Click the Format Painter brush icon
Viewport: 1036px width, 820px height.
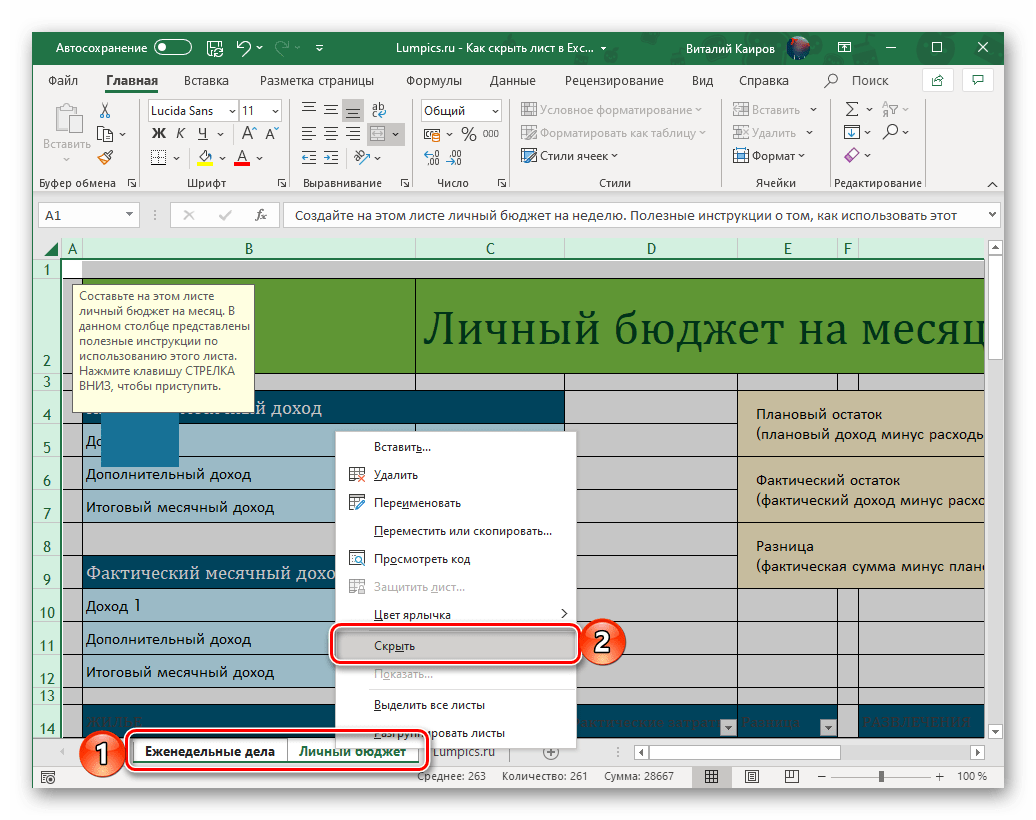(104, 156)
